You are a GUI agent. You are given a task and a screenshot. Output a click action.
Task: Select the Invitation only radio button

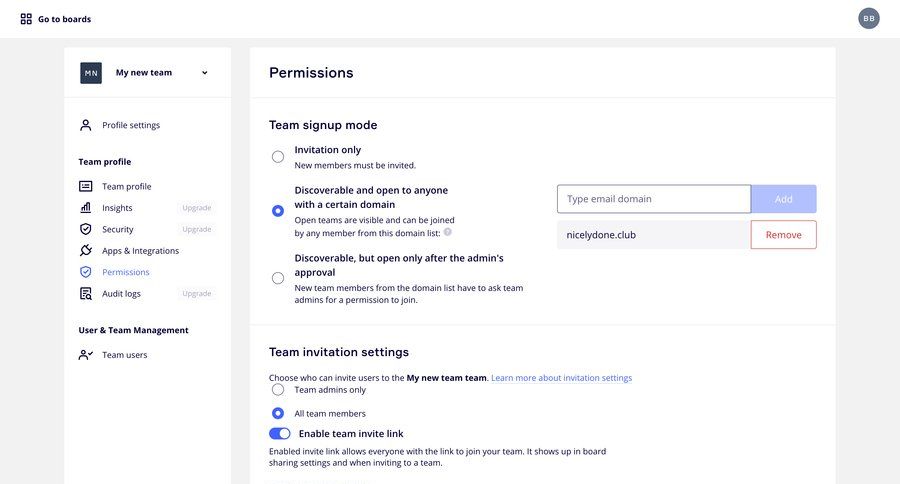tap(278, 157)
